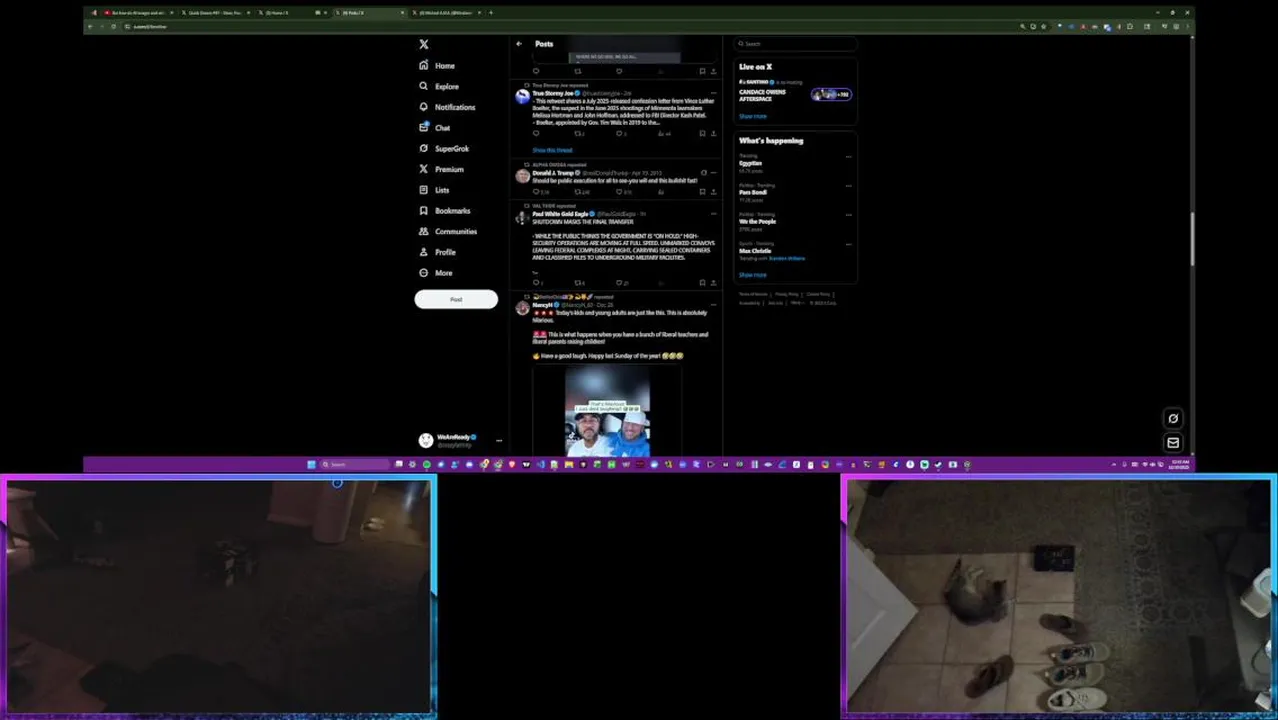Repost the True Stormy Joe post
Image resolution: width=1278 pixels, height=720 pixels.
click(577, 133)
